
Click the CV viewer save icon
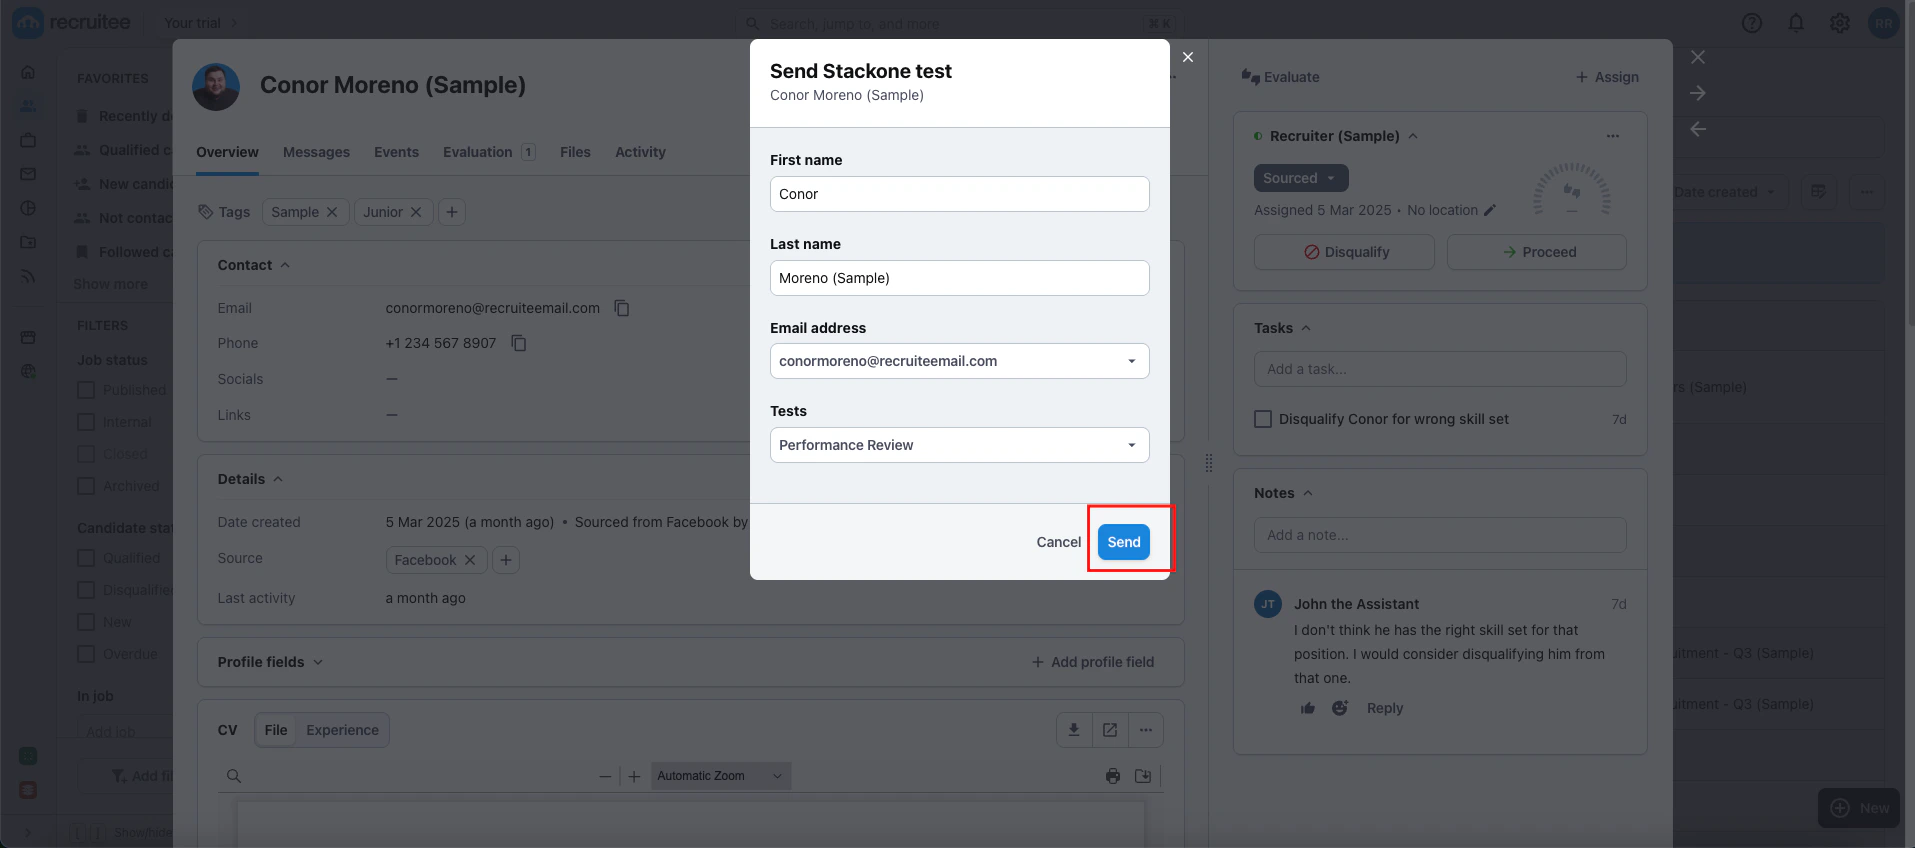[x=1143, y=776]
